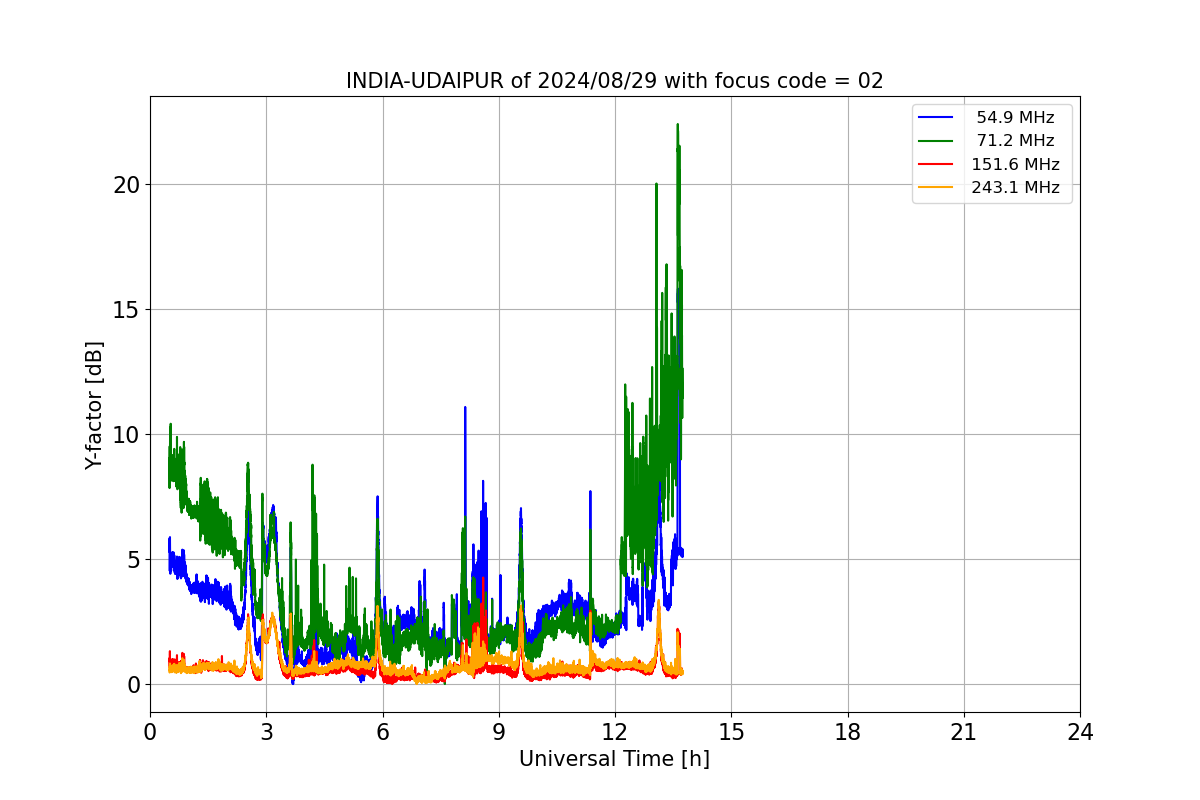Click the Universal Time [h] axis label
This screenshot has height=800, width=1200.
click(x=614, y=760)
